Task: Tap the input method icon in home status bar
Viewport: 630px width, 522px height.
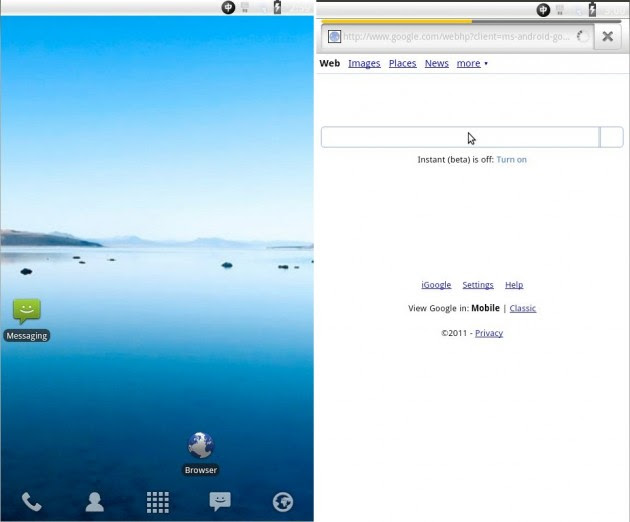Action: pos(228,7)
